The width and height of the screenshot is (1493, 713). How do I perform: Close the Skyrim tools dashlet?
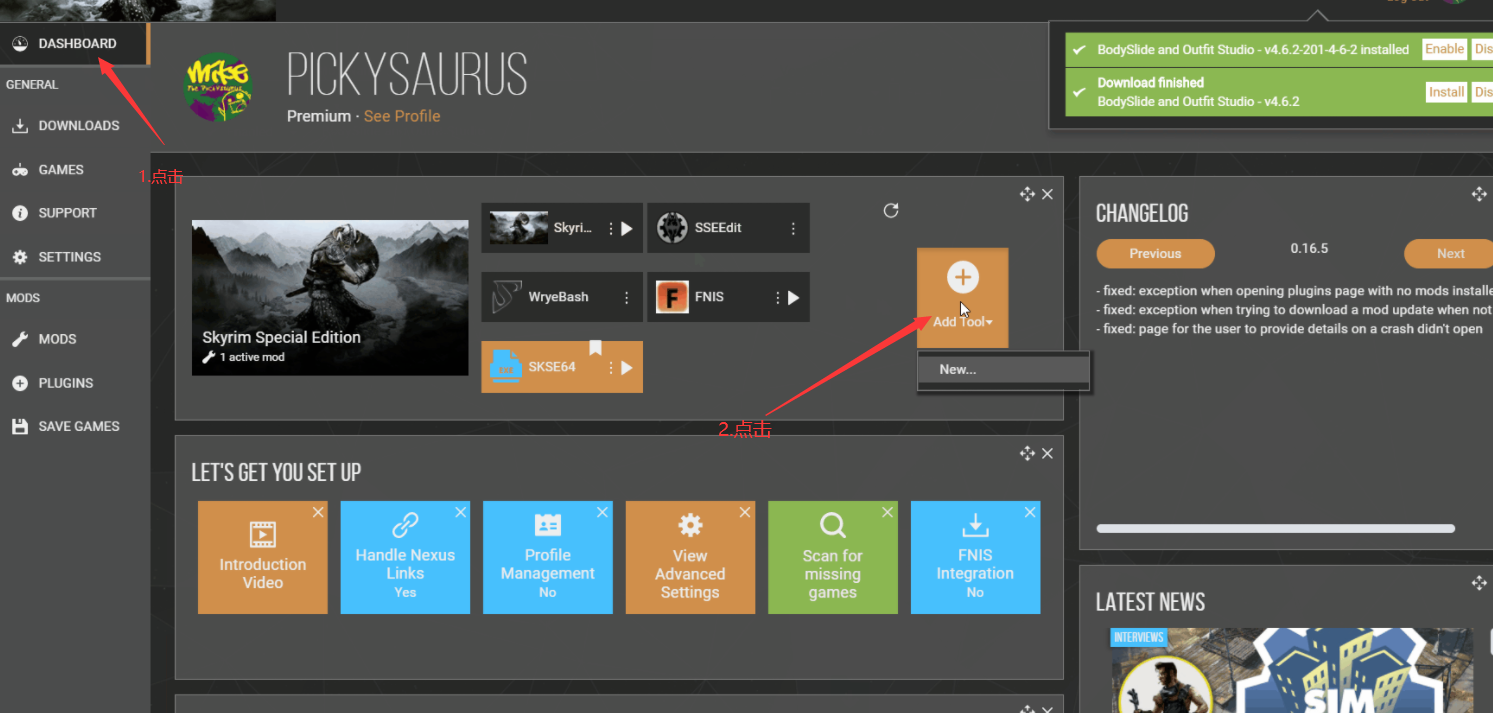[x=1047, y=194]
